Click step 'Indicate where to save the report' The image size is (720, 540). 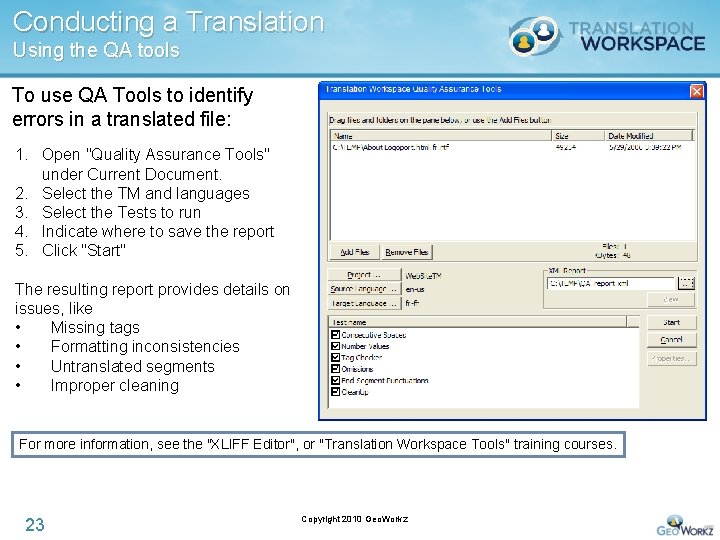(158, 231)
